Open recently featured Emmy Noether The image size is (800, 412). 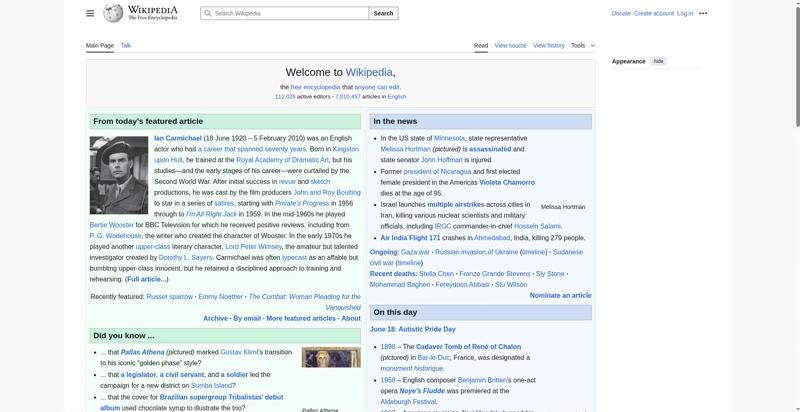220,297
